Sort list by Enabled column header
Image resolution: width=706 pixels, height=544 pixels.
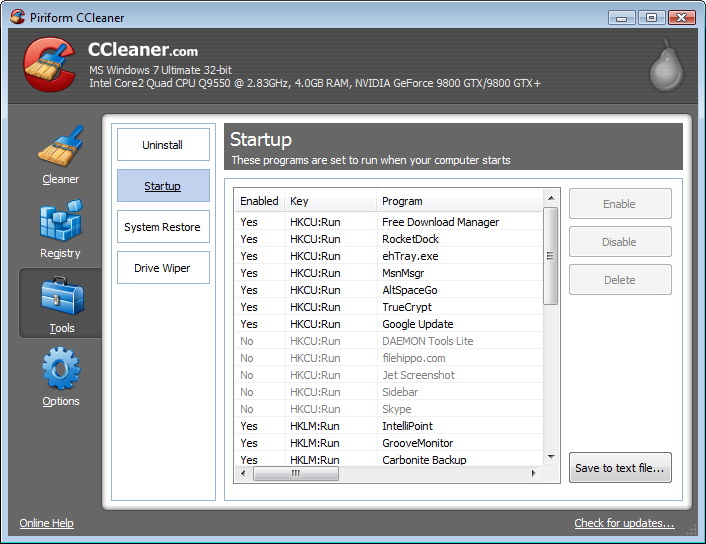[259, 201]
